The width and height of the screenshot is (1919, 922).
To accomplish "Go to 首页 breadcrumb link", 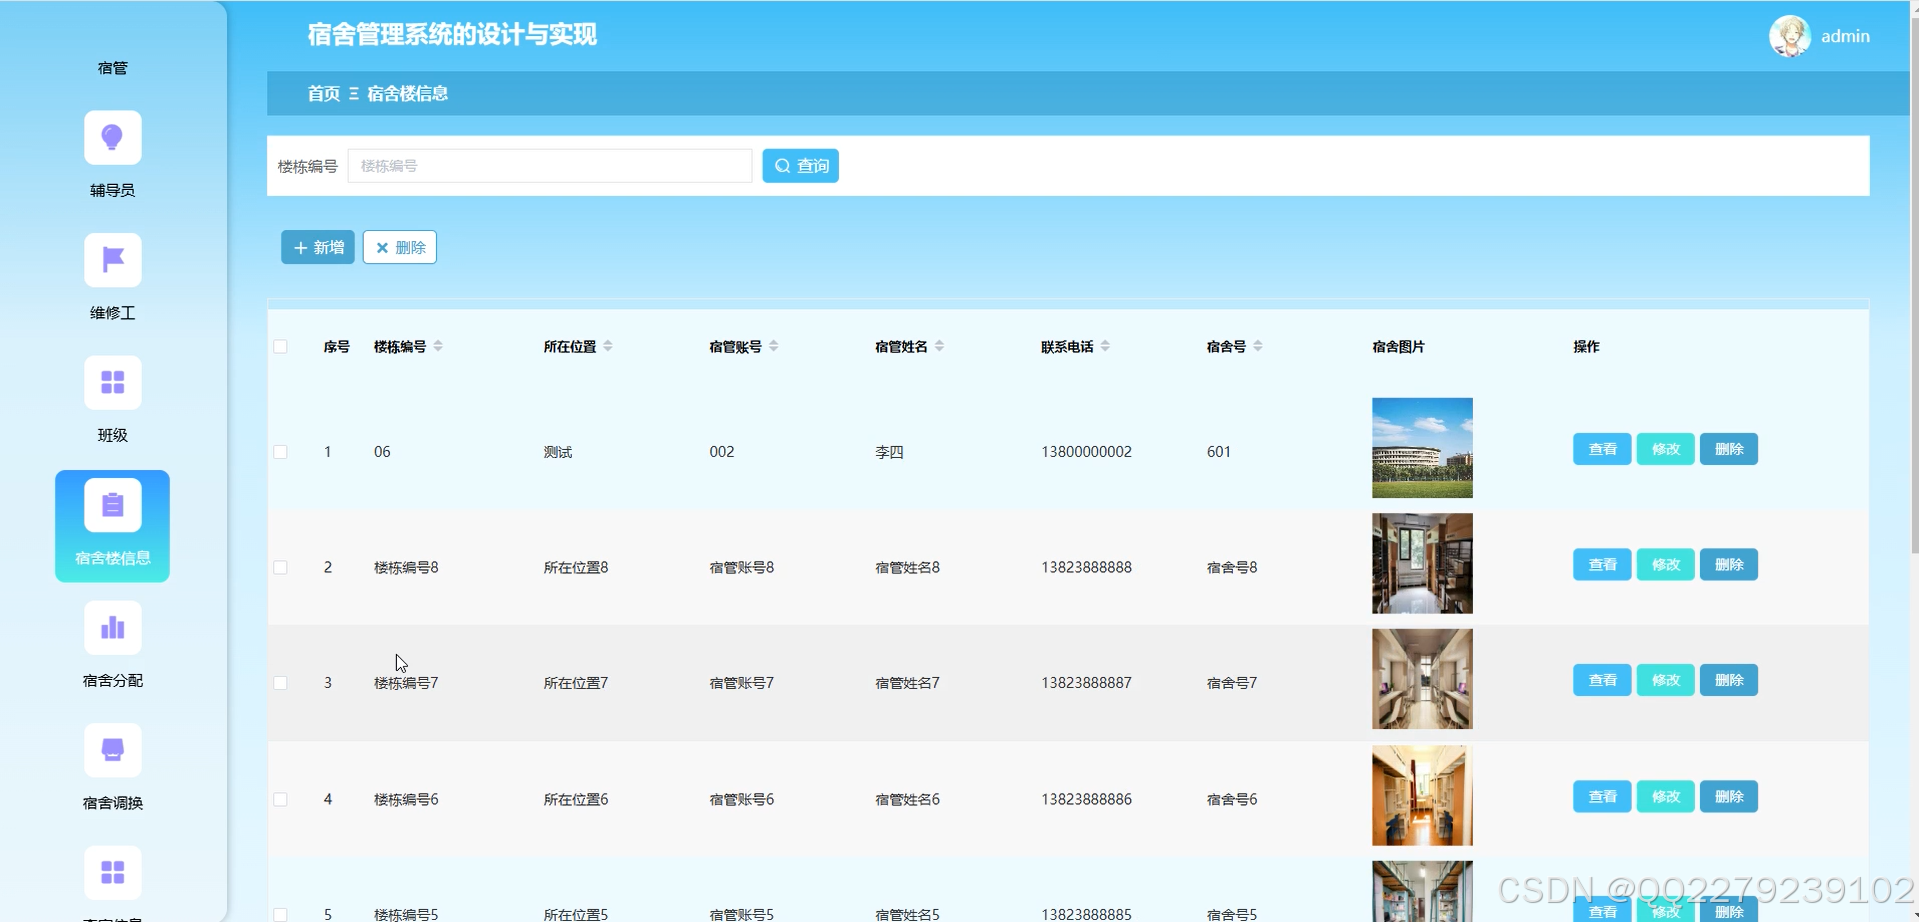I will pos(323,93).
